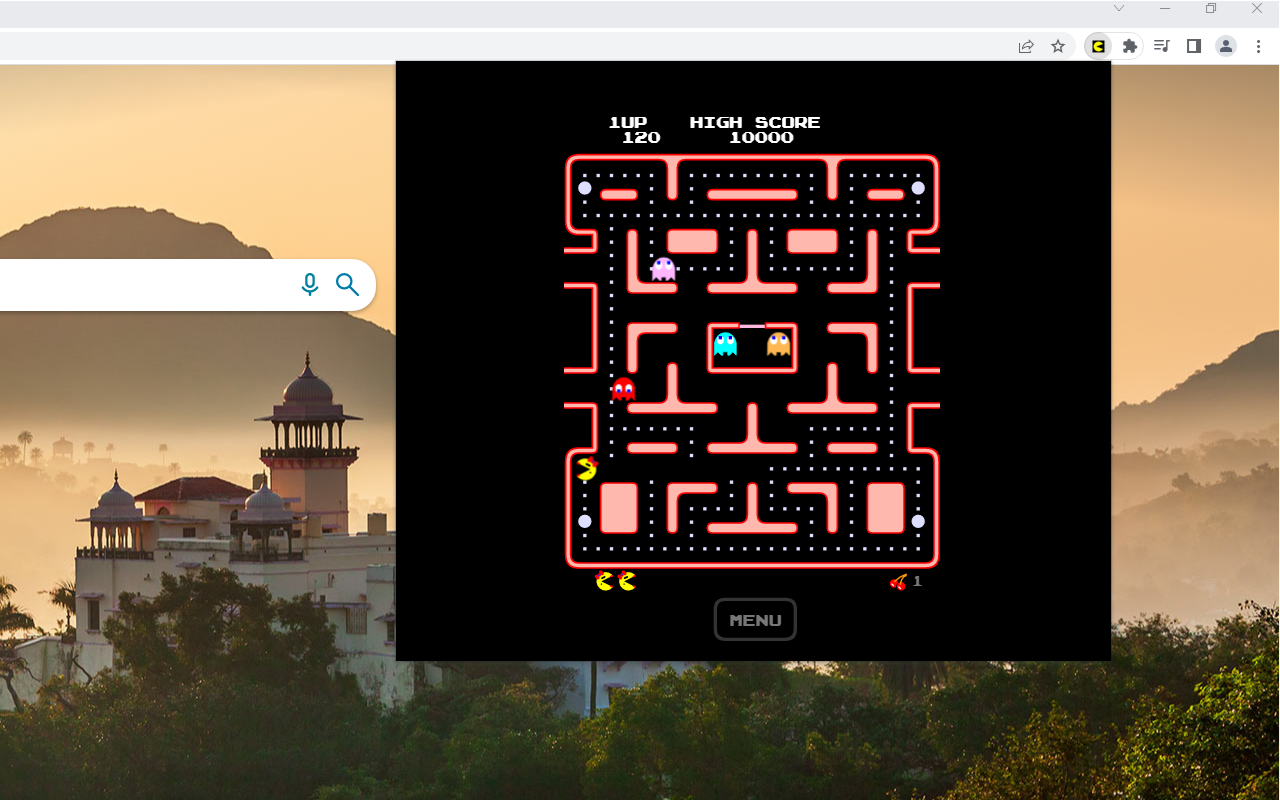This screenshot has height=800, width=1280.
Task: Bookmark this page with the star icon
Action: tap(1058, 46)
